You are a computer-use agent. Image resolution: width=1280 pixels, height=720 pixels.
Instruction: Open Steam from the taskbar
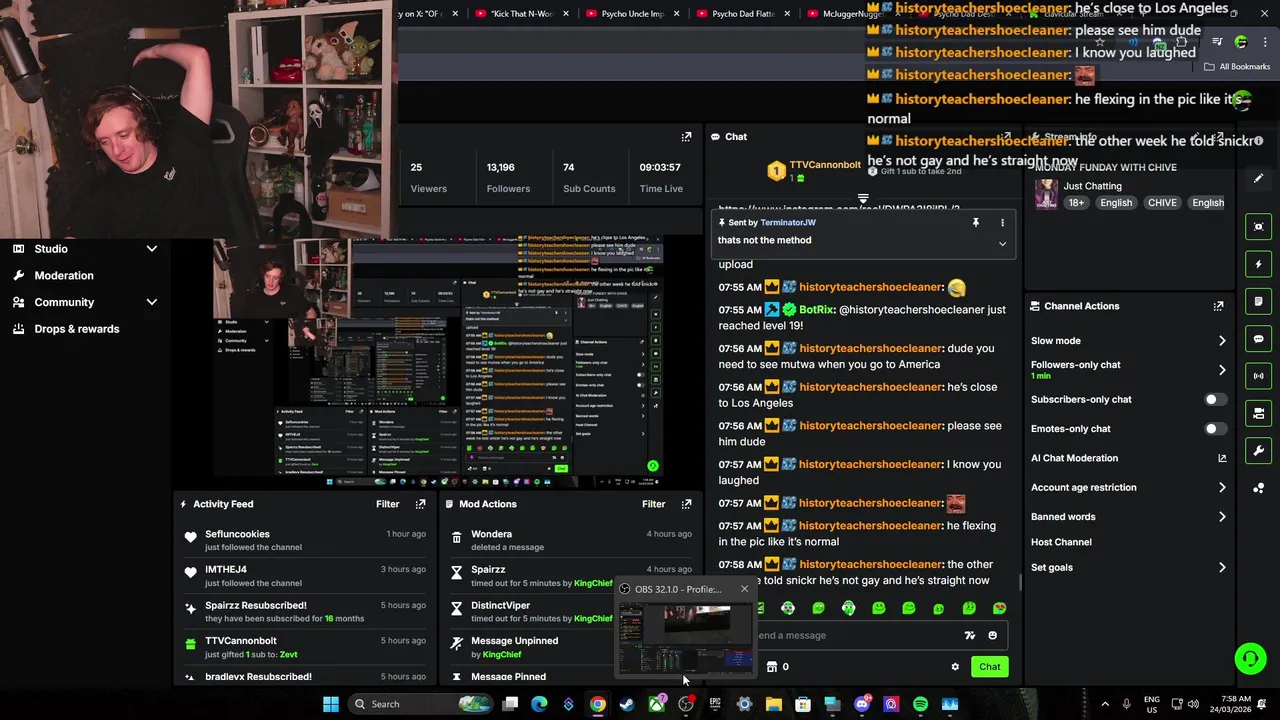tap(627, 704)
